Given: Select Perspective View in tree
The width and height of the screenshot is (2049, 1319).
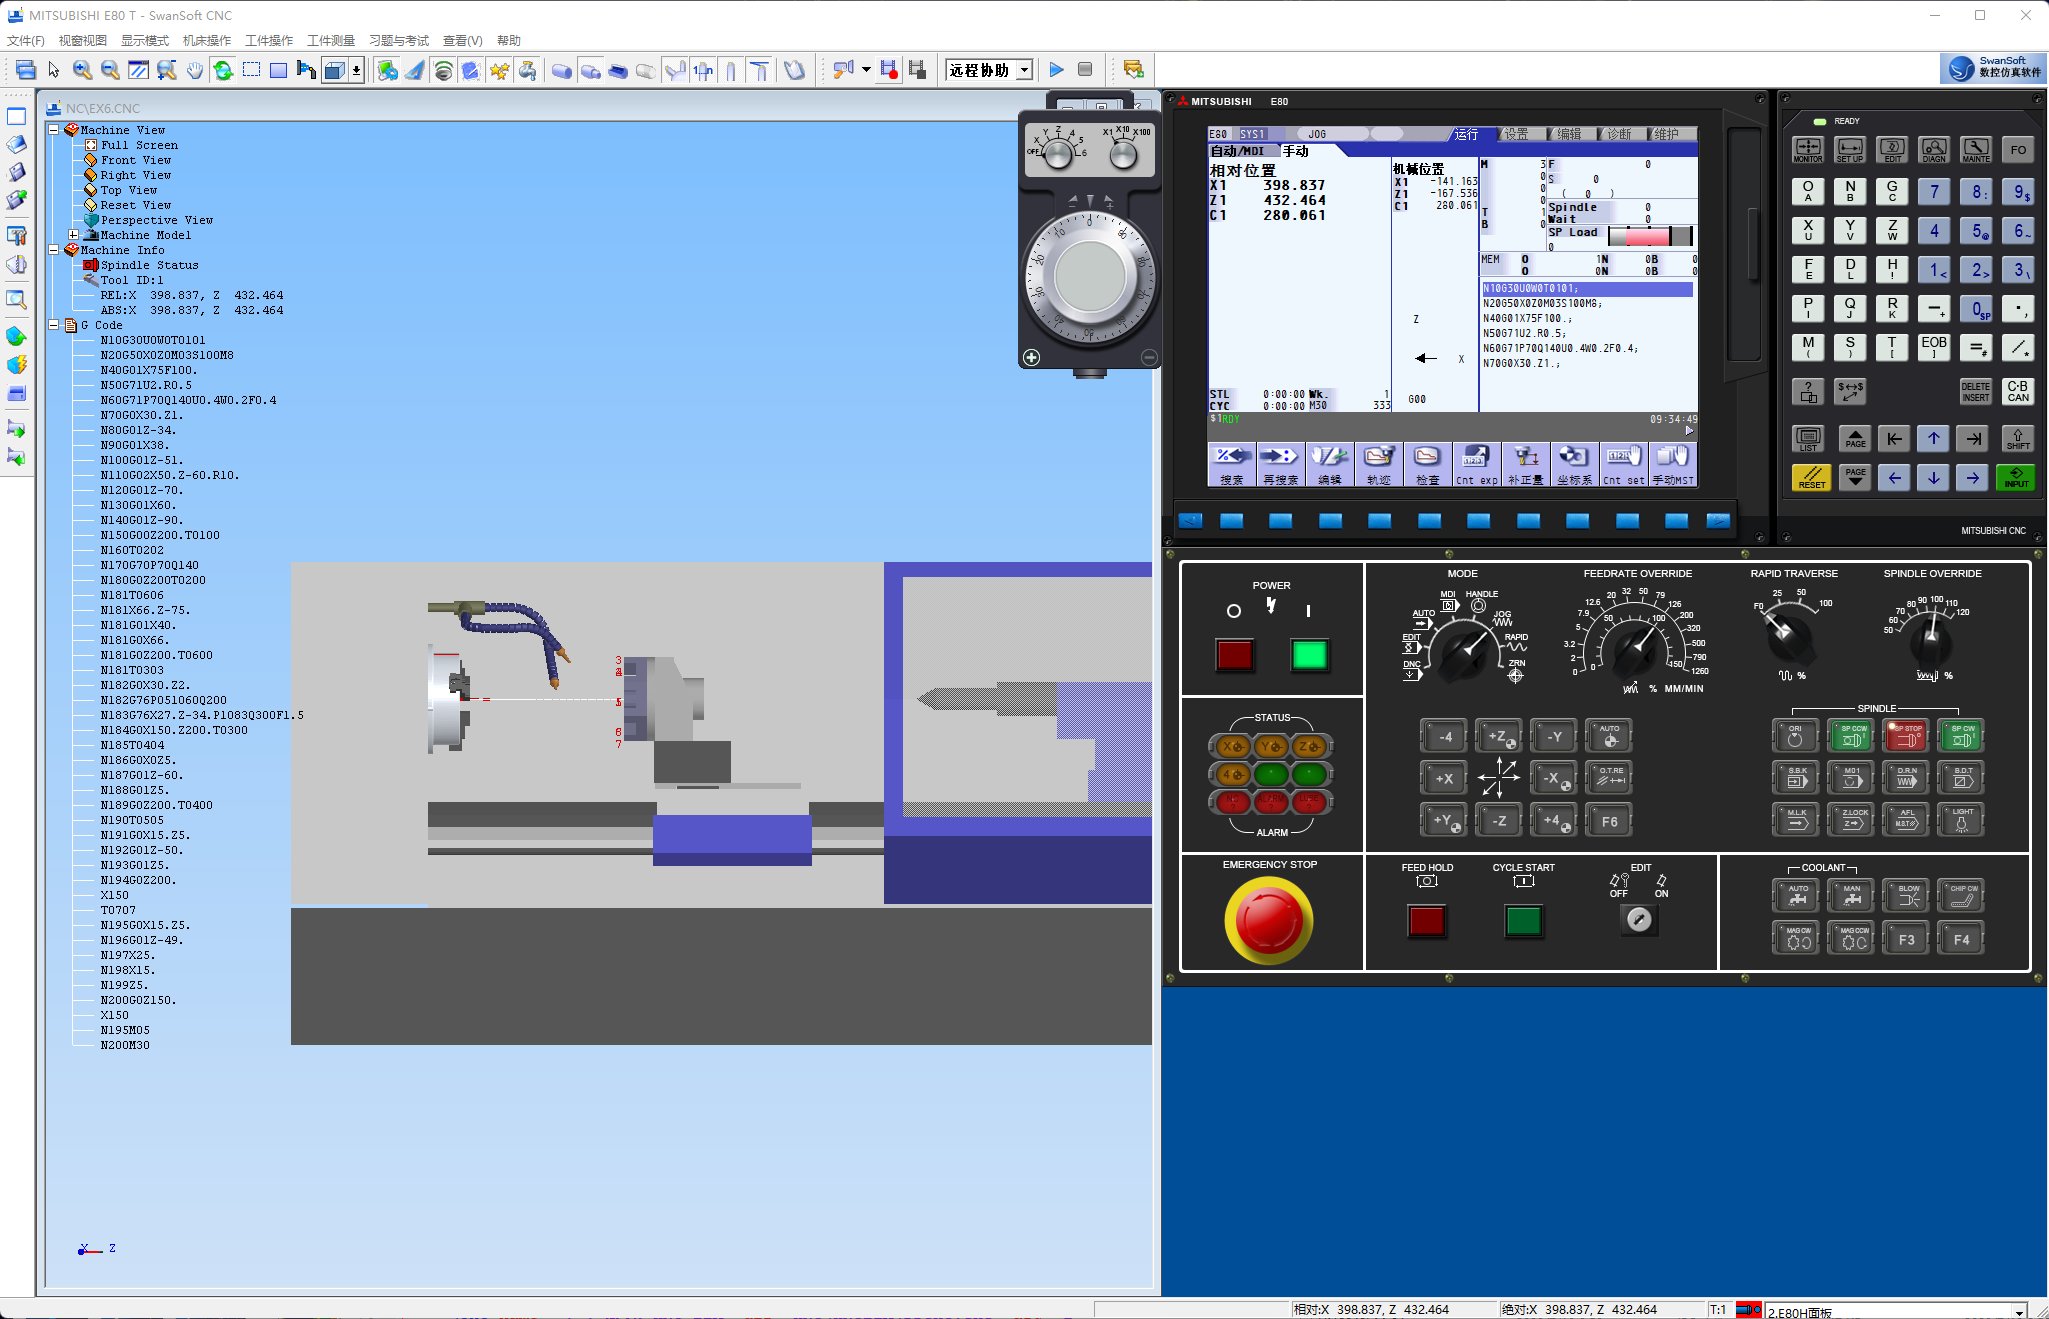Looking at the screenshot, I should pos(156,220).
